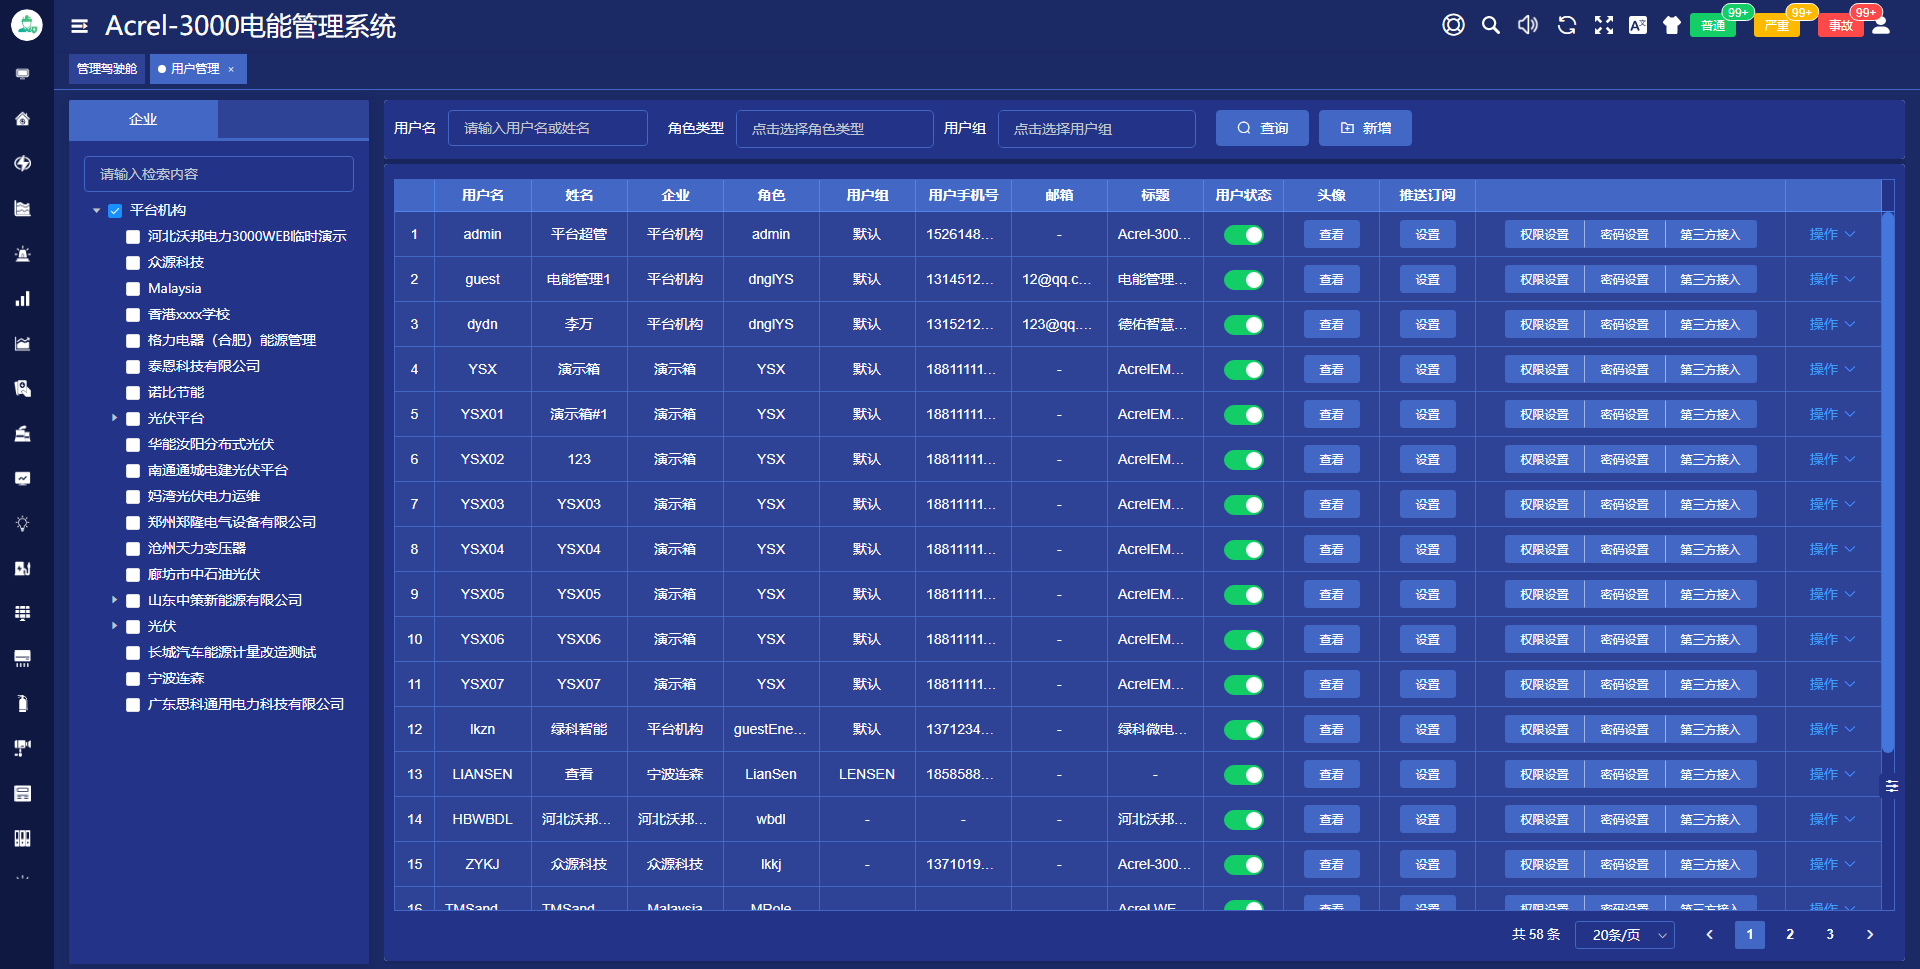This screenshot has height=969, width=1920.
Task: Click the 新增 add user button
Action: coord(1365,128)
